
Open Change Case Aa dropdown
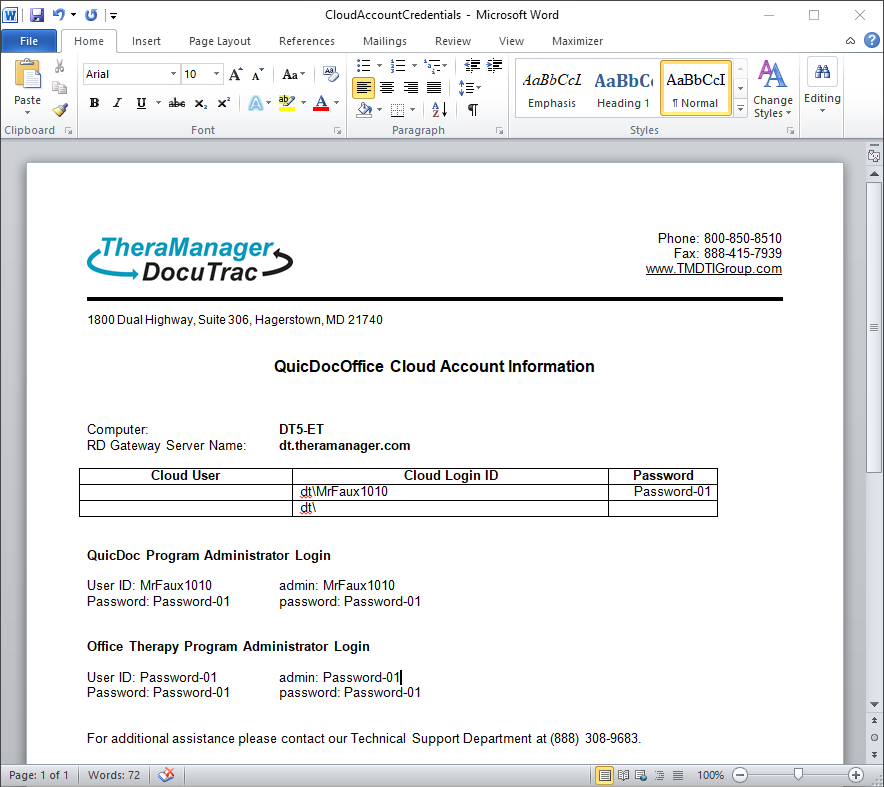[x=293, y=74]
